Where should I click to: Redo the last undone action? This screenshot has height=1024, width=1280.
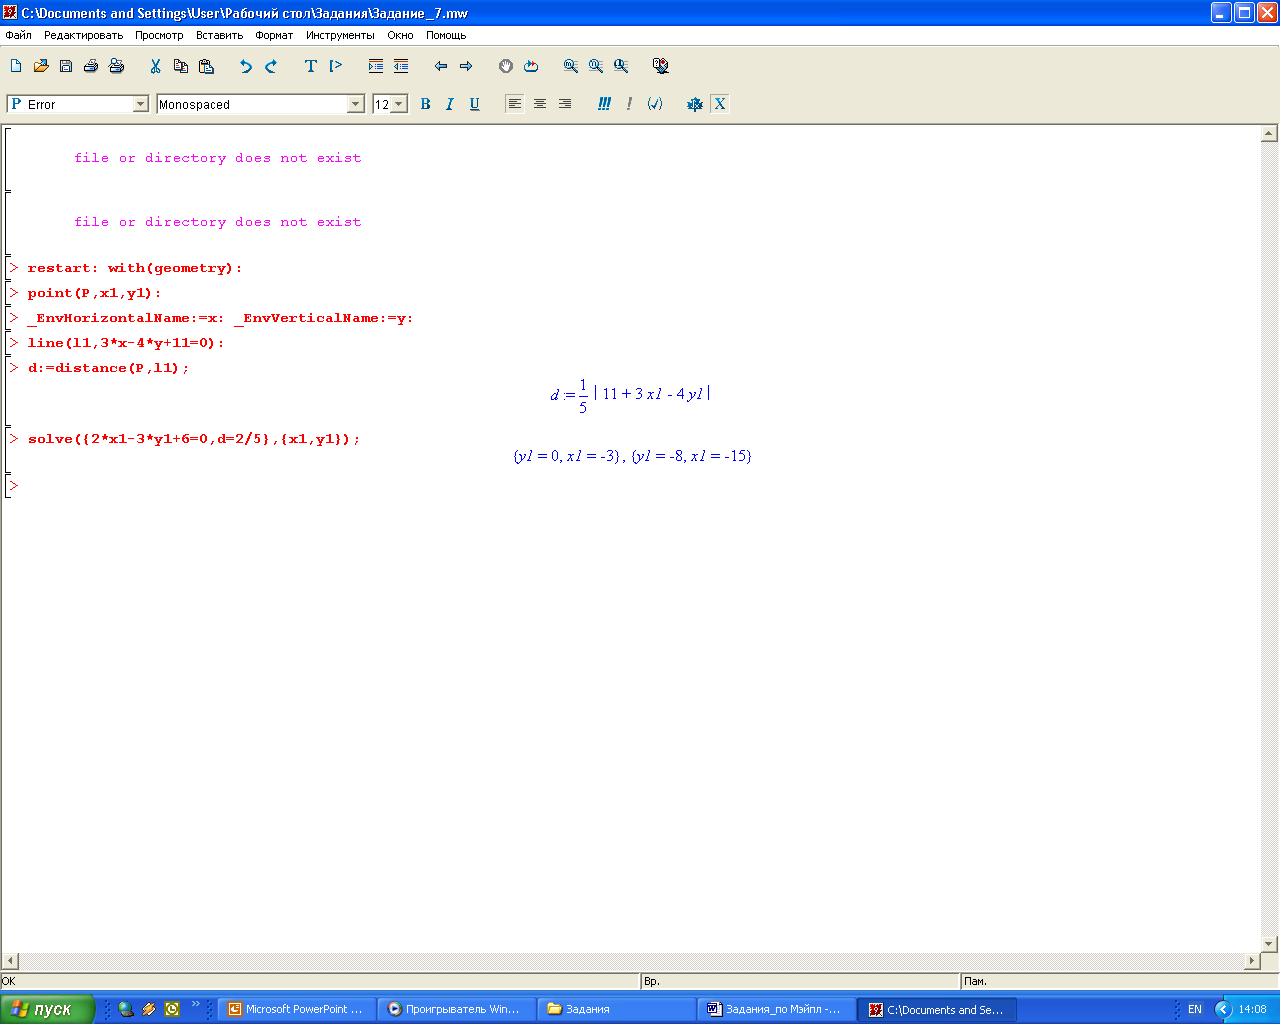click(x=271, y=66)
